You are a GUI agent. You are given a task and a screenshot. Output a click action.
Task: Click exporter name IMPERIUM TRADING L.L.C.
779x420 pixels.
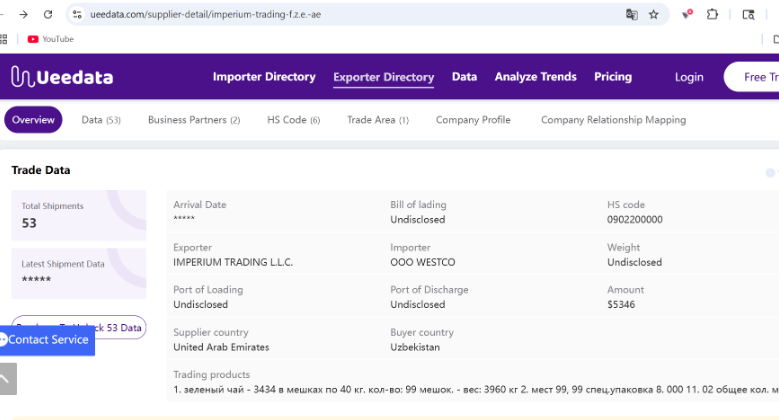pos(233,262)
